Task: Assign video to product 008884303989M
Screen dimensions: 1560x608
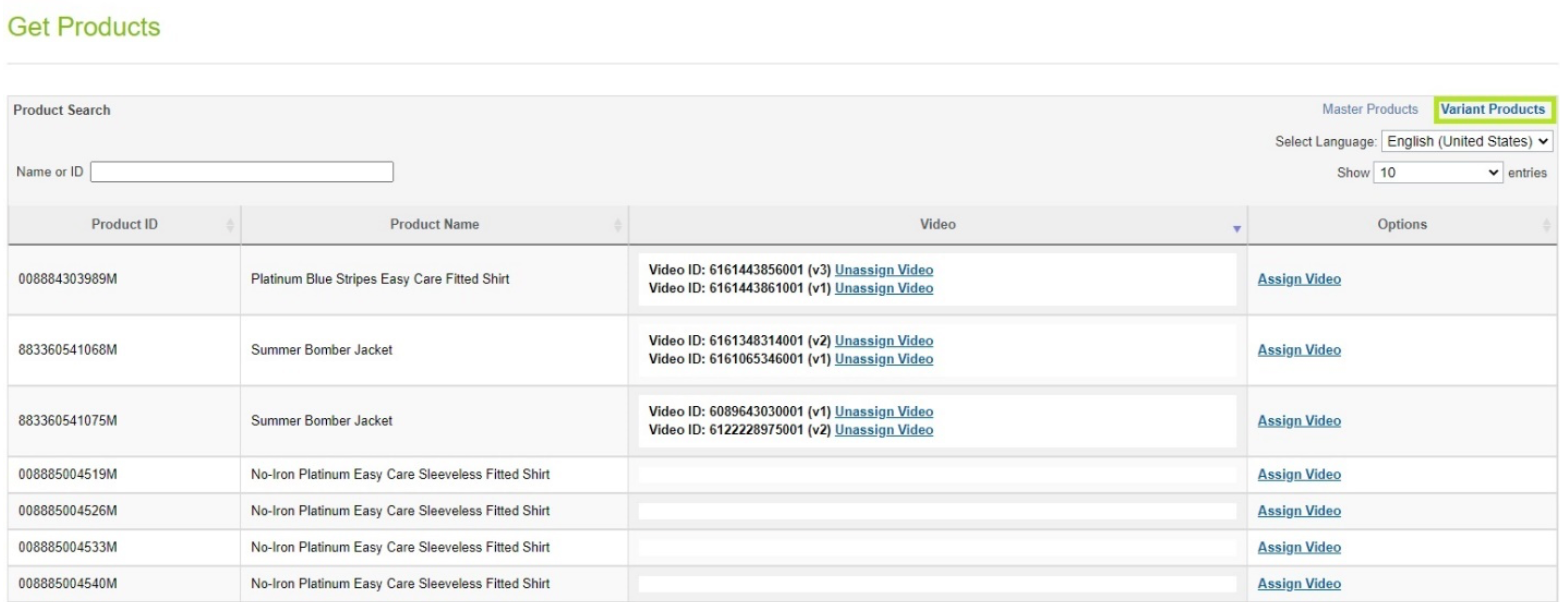Action: [x=1298, y=279]
